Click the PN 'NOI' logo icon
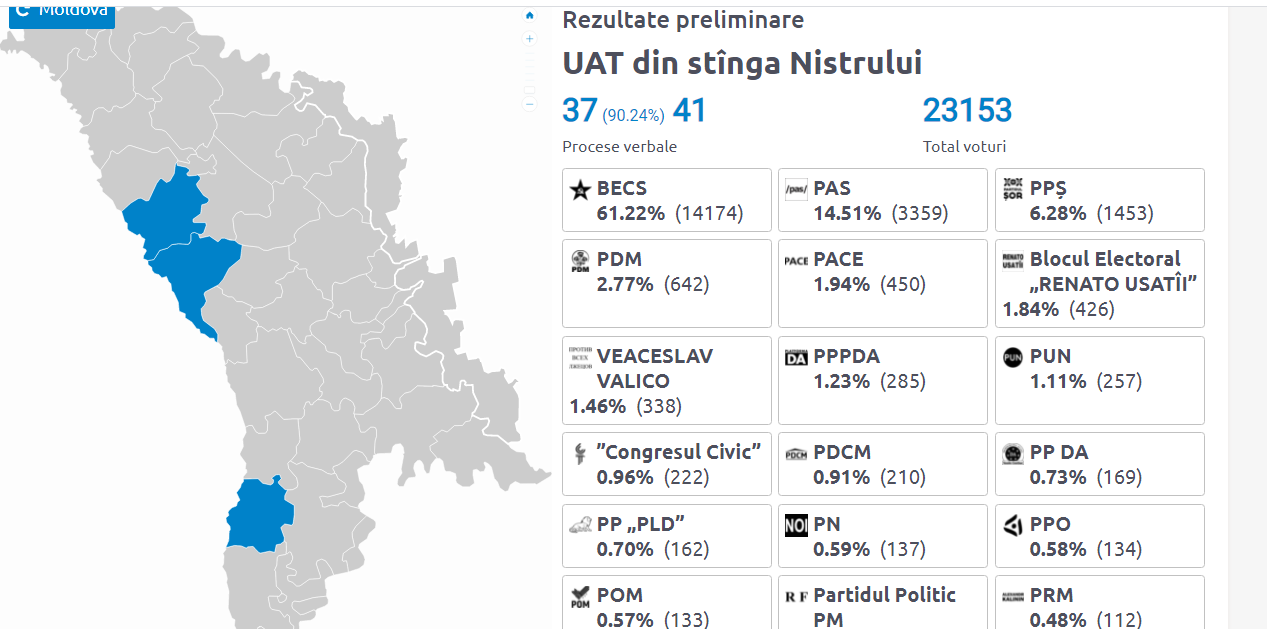 click(796, 525)
